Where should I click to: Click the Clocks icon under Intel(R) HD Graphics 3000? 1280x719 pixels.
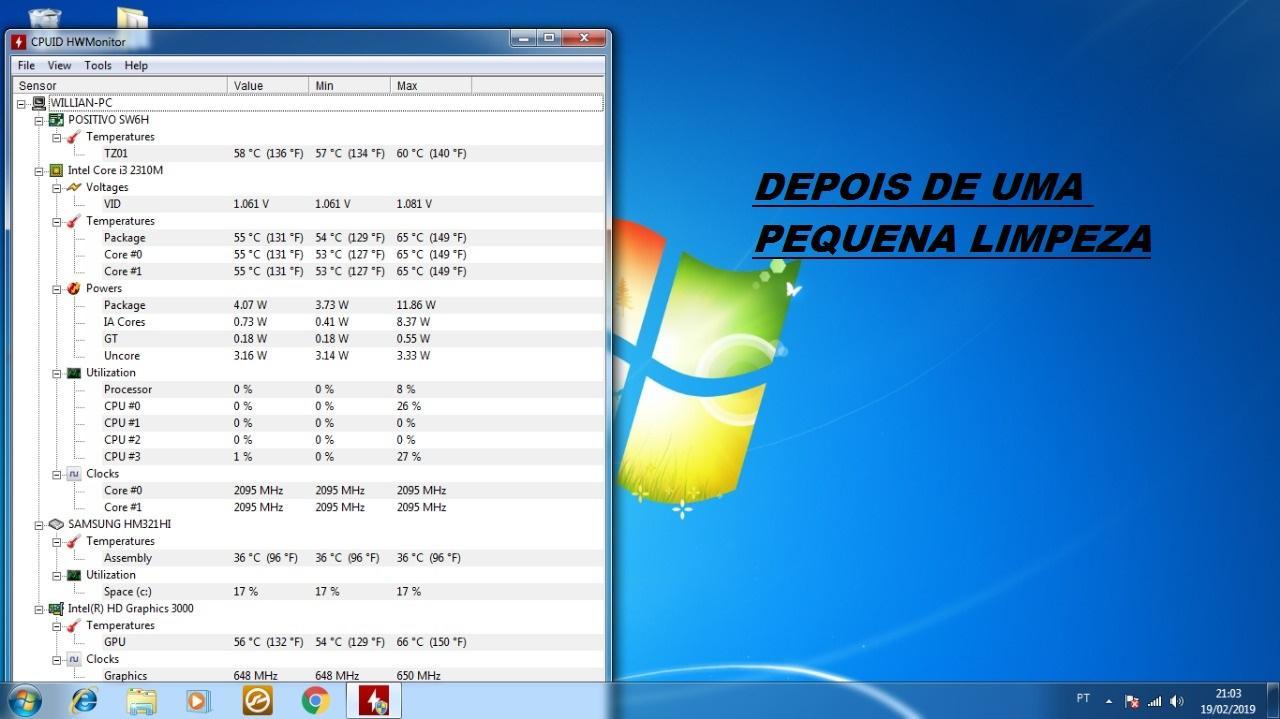[73, 659]
